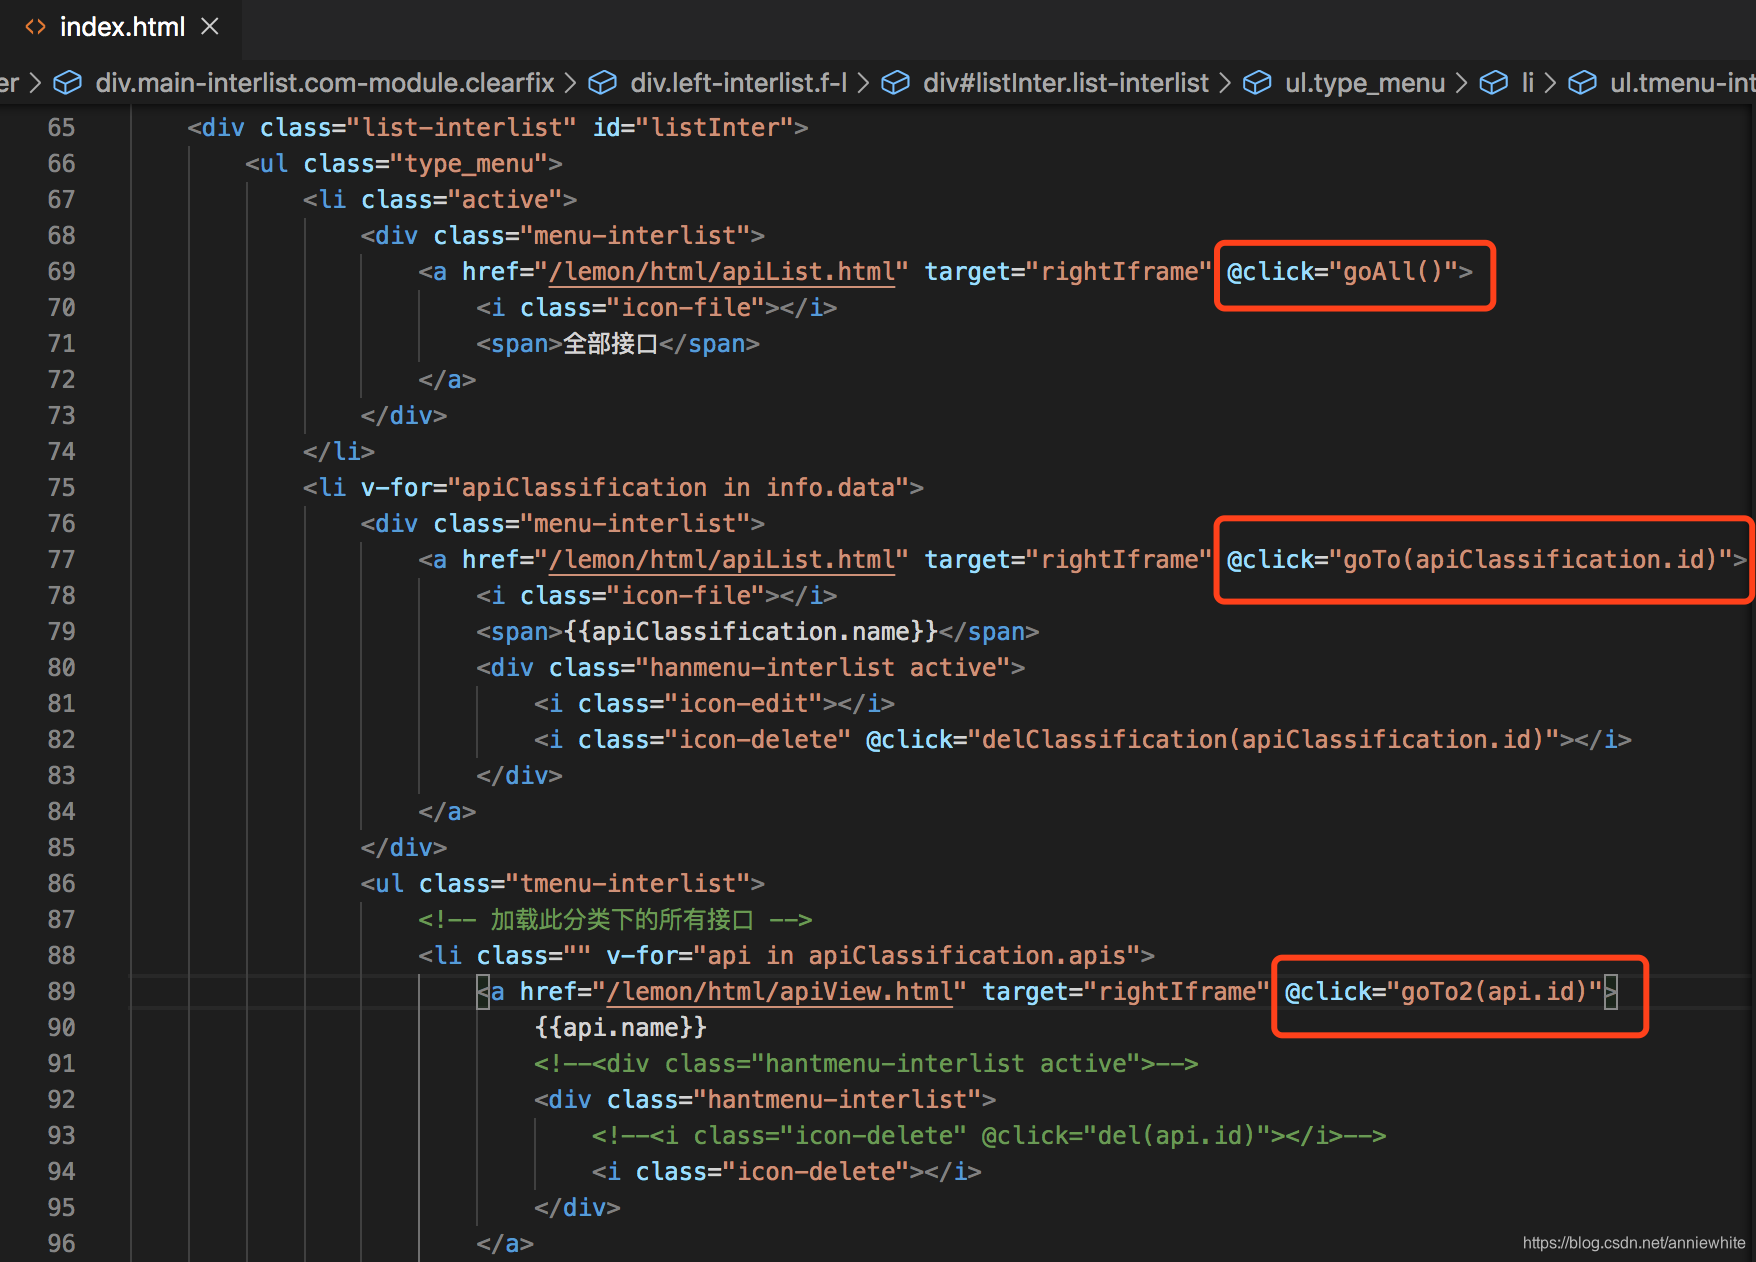Screen dimensions: 1756x1262
Task: Click cube icon before ul.type_menu breadcrumb
Action: coord(1257,82)
